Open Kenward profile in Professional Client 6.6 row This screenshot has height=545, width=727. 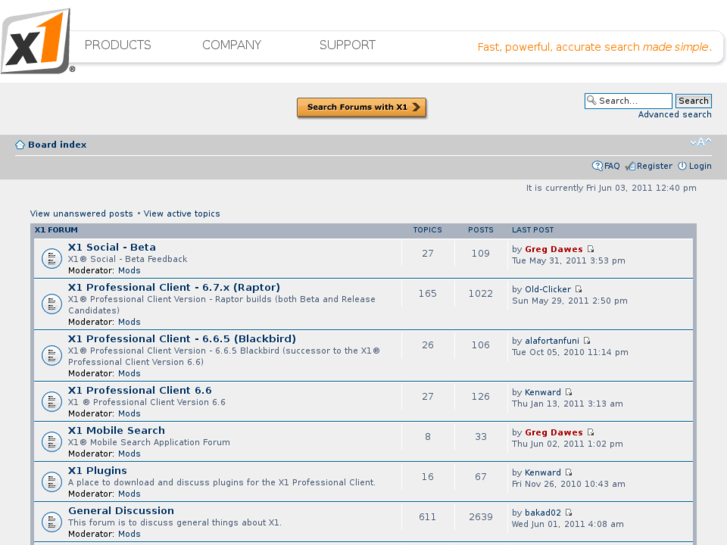tap(543, 392)
